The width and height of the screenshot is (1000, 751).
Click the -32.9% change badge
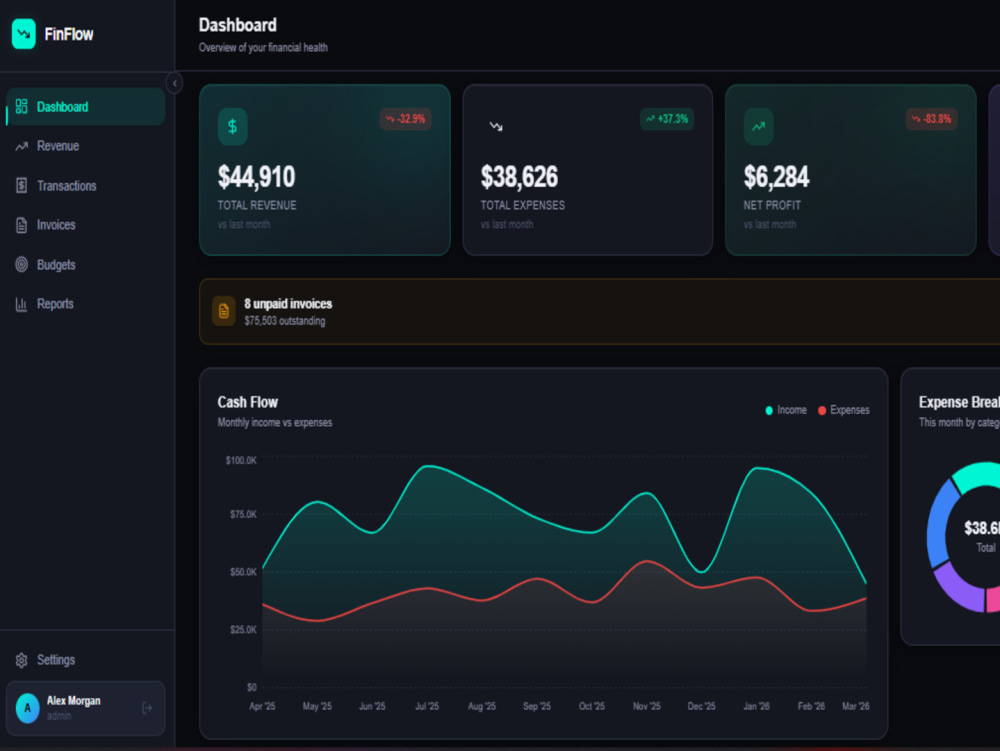tap(406, 119)
